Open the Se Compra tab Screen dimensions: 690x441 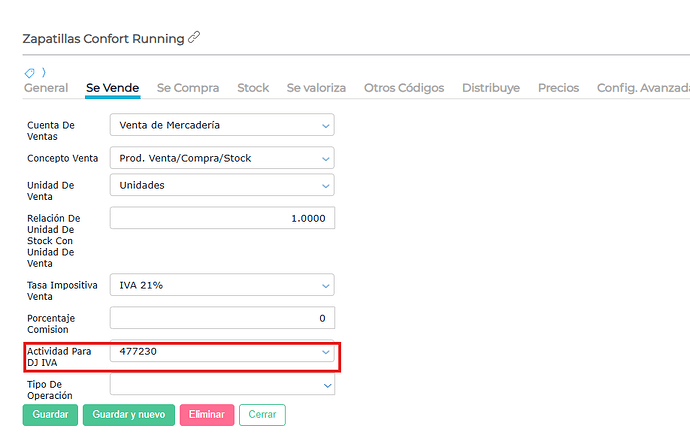[188, 88]
